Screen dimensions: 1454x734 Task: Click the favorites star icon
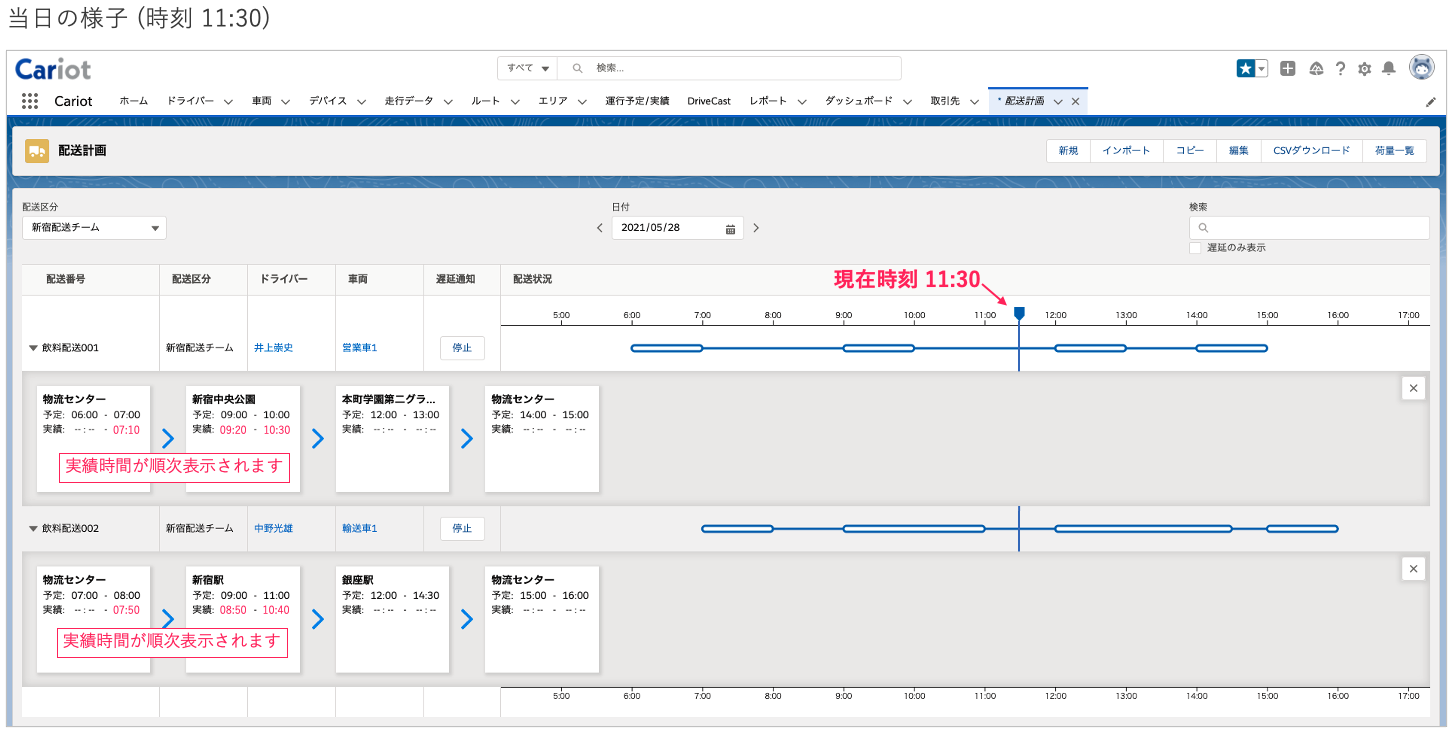point(1246,68)
